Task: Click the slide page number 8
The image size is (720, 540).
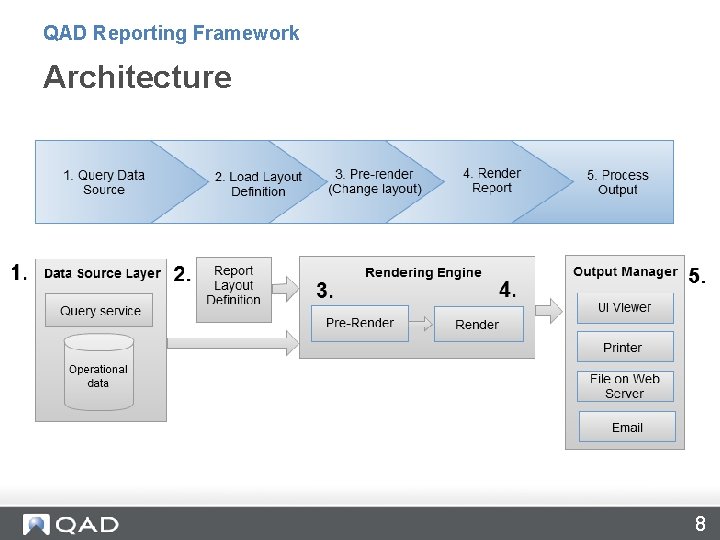Action: point(700,523)
